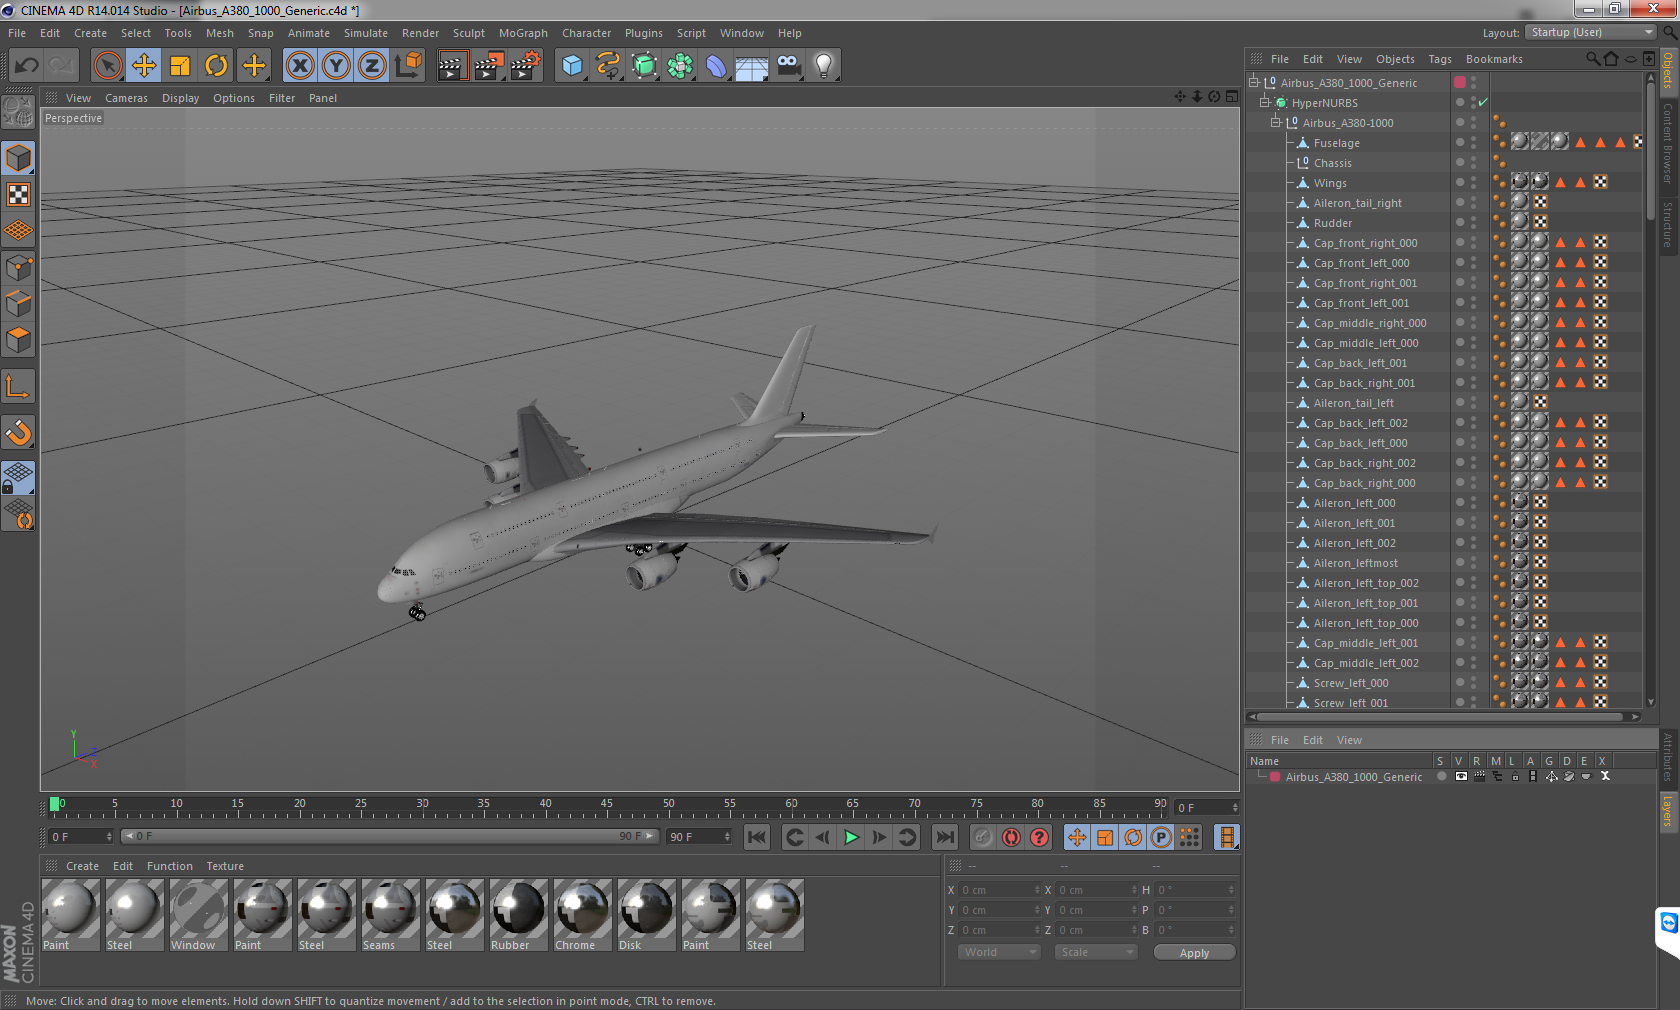This screenshot has width=1680, height=1010.
Task: Toggle X axis lock
Action: (299, 66)
